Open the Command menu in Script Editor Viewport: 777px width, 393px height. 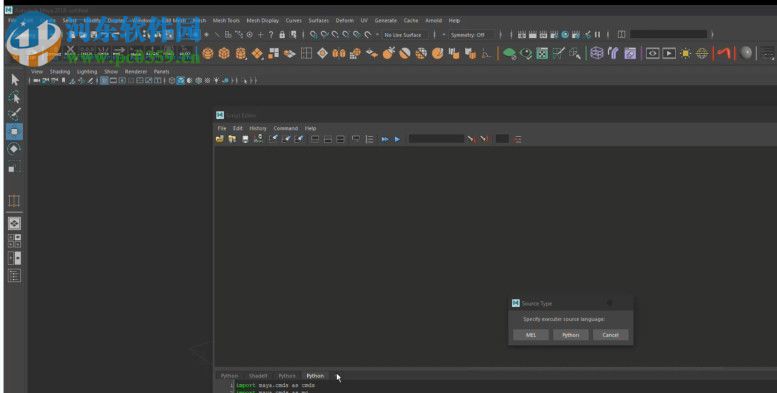[286, 128]
